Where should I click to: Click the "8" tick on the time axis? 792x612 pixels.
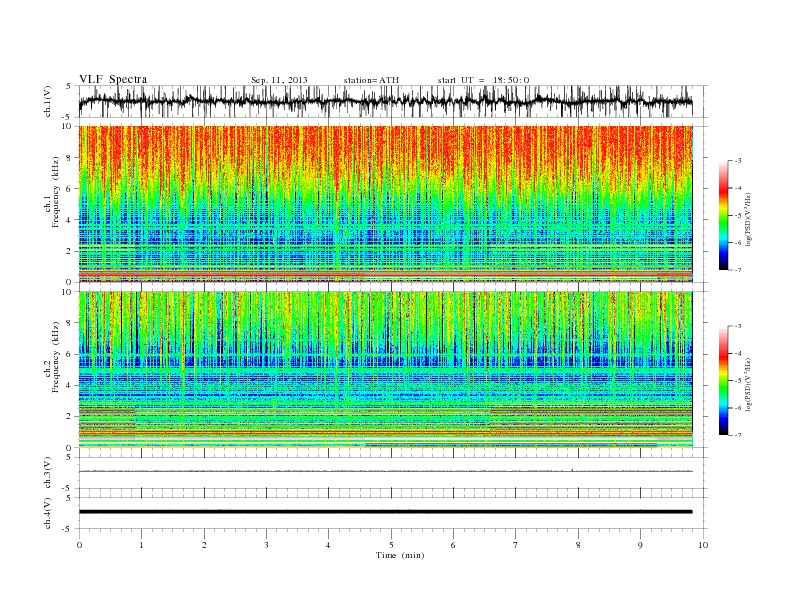pos(578,545)
